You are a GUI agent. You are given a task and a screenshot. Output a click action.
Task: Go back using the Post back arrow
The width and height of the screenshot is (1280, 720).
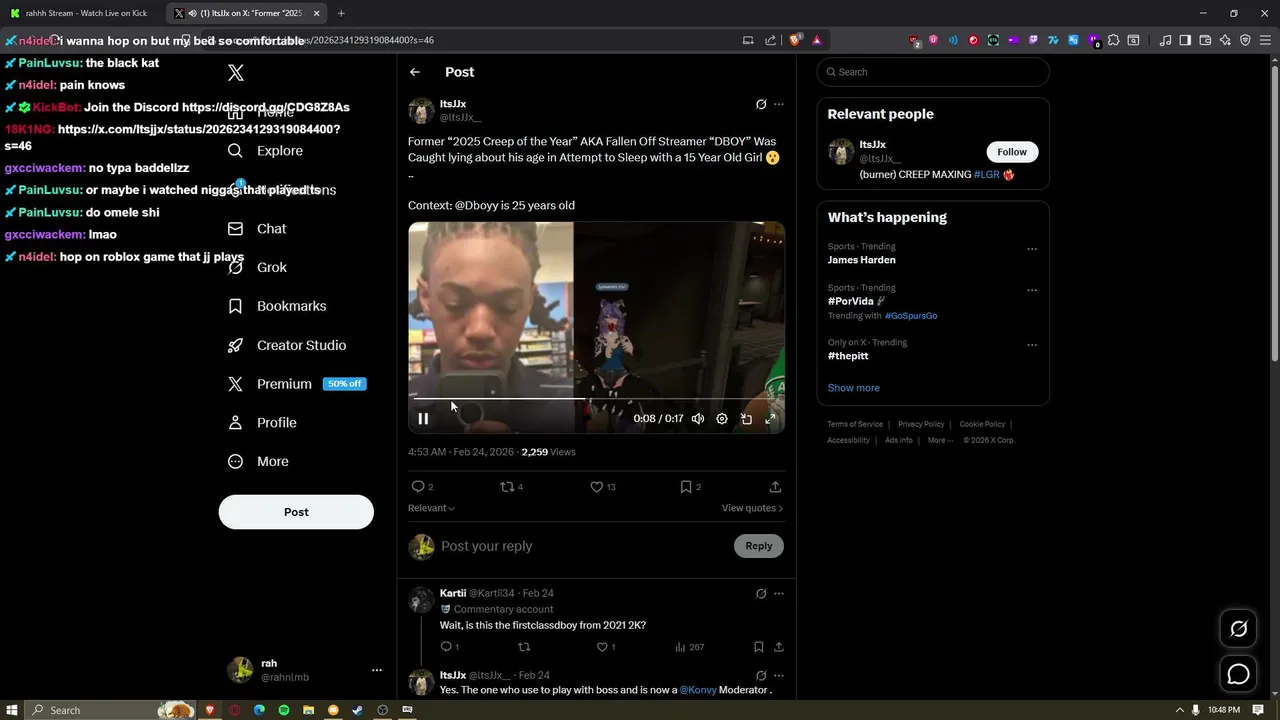[x=415, y=72]
